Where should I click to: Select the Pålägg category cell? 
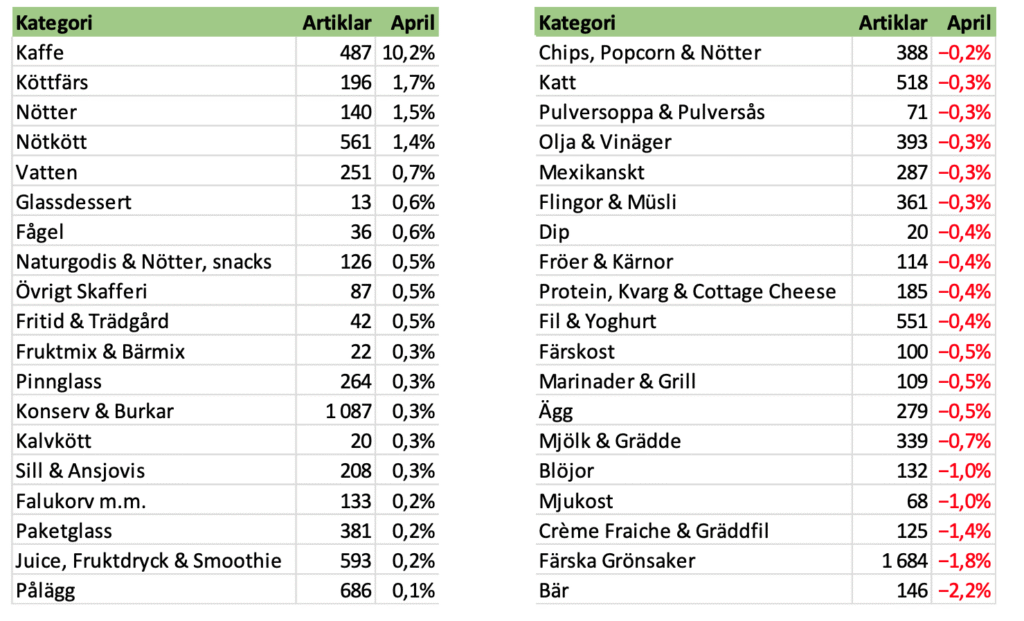coord(46,591)
